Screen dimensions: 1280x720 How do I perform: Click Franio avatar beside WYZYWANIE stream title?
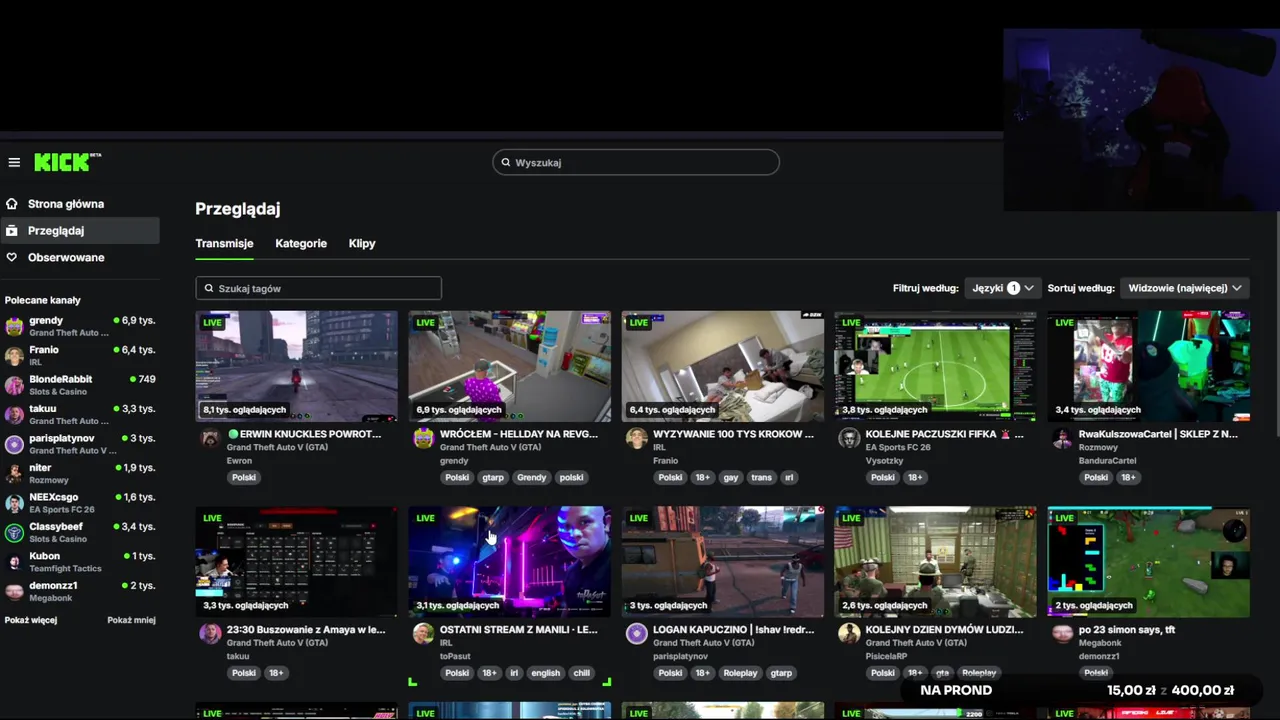coord(636,438)
